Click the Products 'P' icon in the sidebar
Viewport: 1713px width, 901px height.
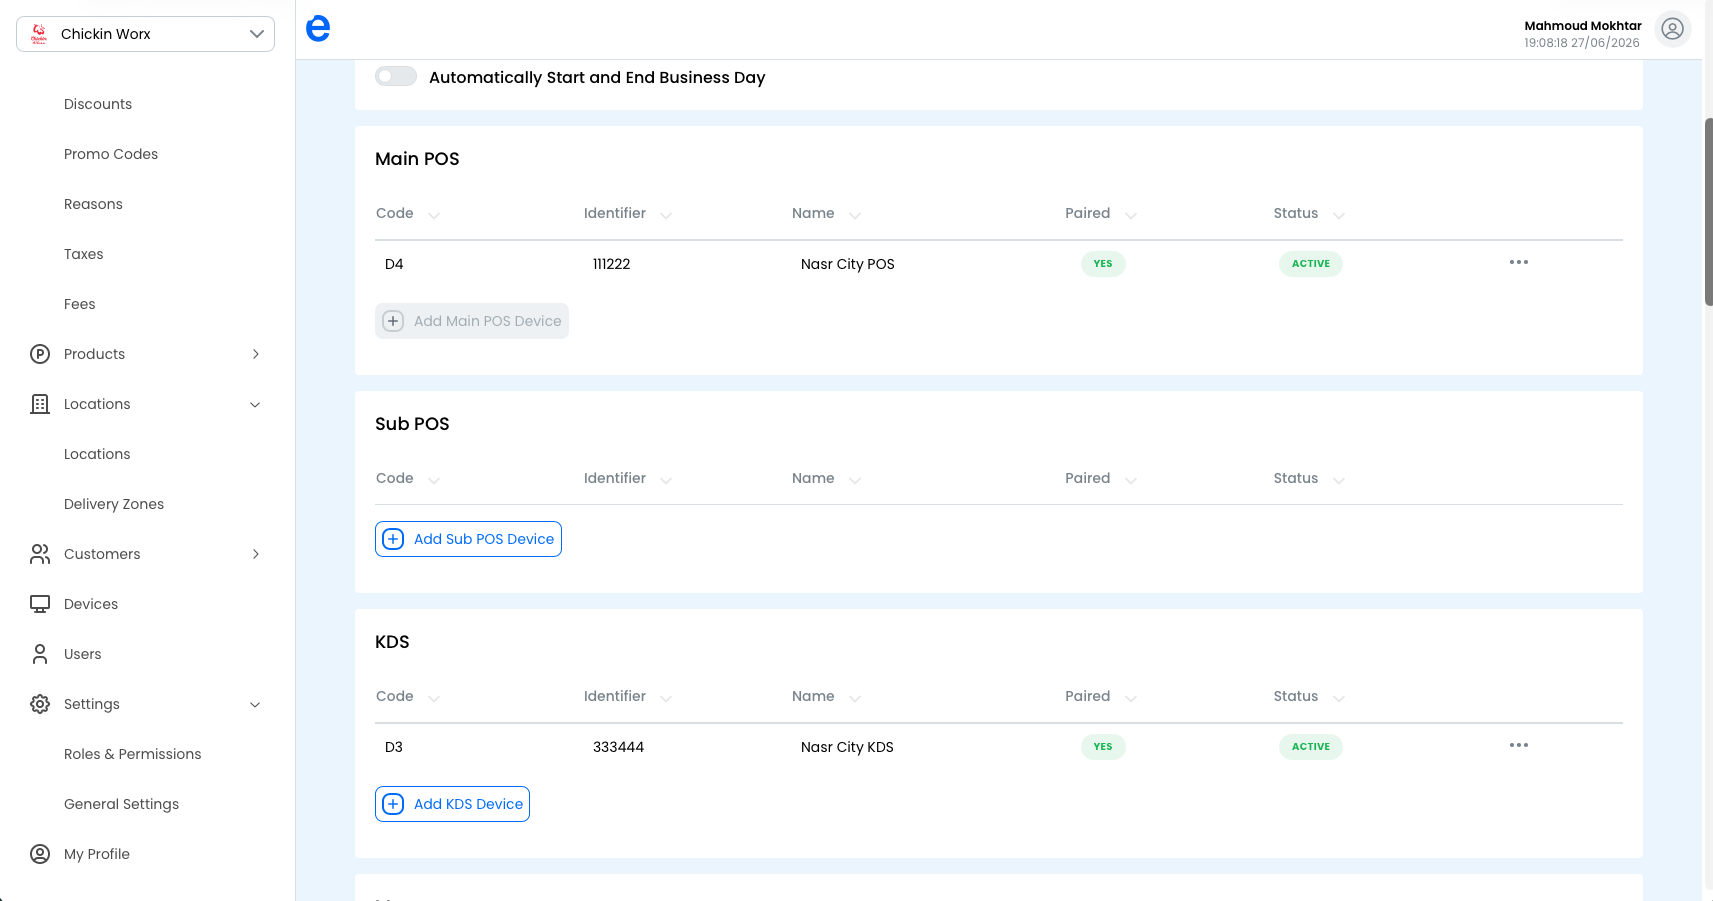point(40,354)
